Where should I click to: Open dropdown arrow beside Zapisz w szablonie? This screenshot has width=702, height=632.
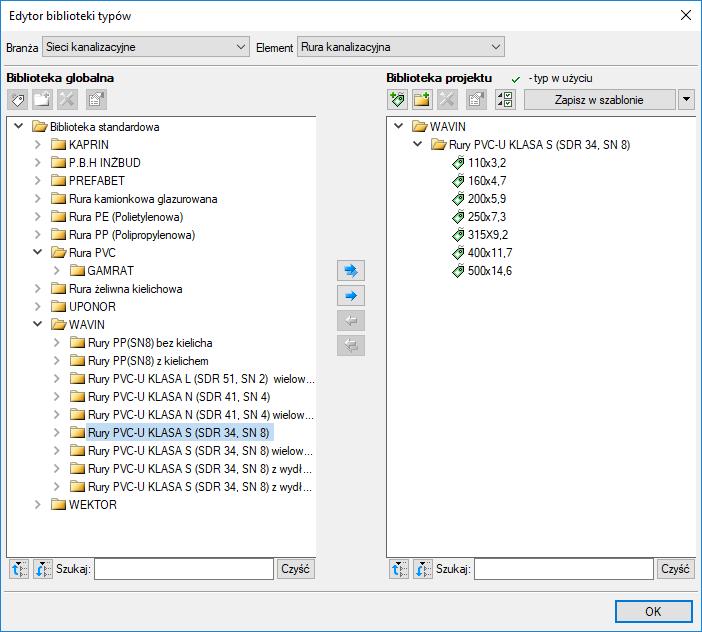[687, 100]
